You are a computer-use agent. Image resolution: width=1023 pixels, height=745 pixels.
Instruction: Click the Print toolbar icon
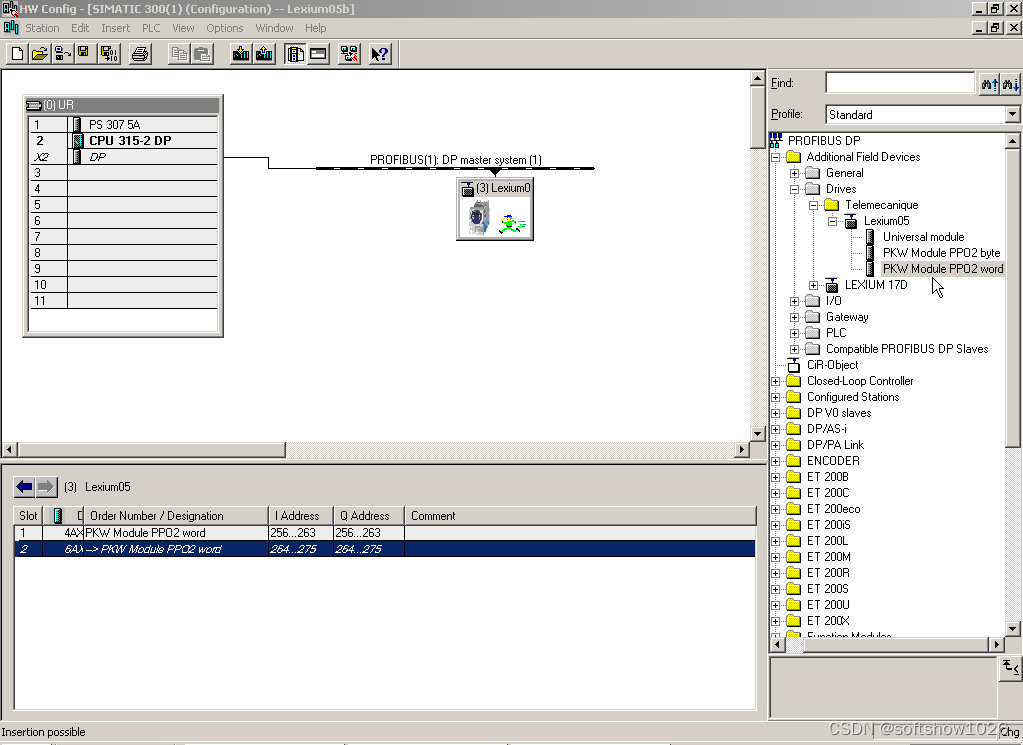click(140, 53)
